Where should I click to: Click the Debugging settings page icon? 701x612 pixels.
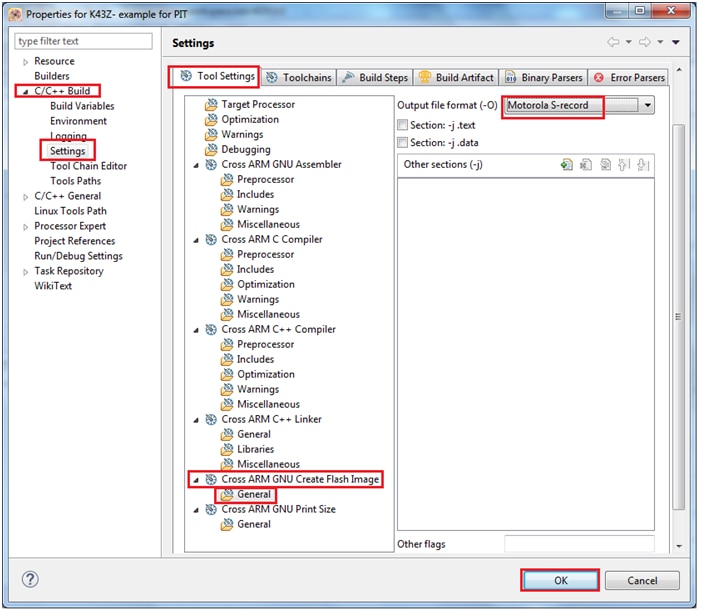point(211,149)
